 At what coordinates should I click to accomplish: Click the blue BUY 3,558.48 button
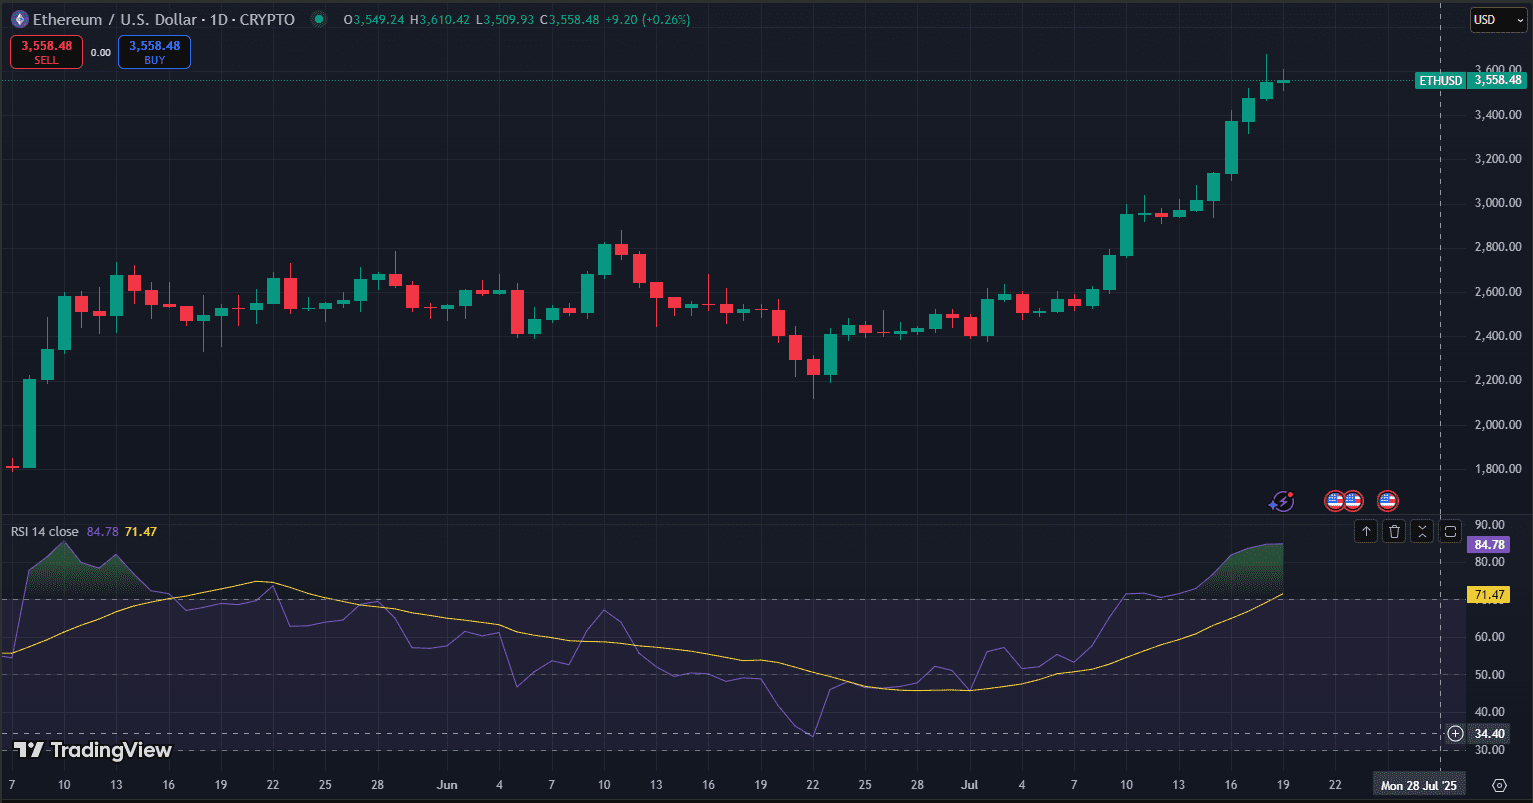154,52
